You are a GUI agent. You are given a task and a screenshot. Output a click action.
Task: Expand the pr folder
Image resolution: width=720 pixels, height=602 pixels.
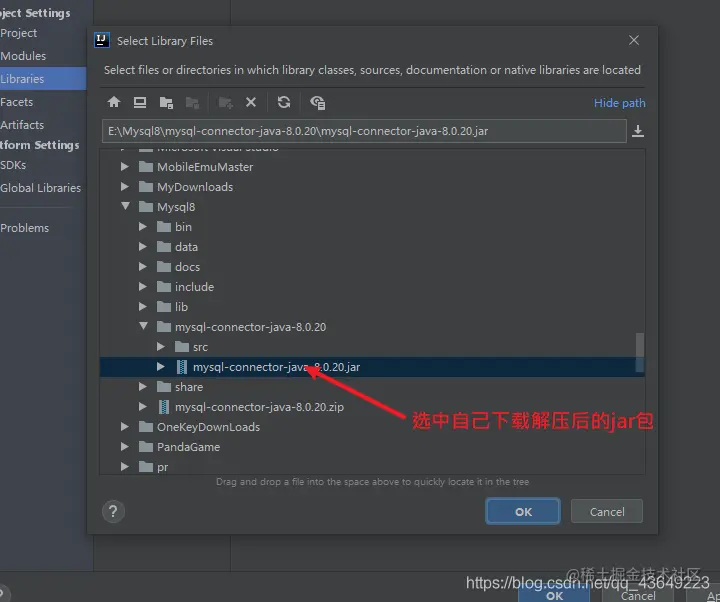[124, 467]
